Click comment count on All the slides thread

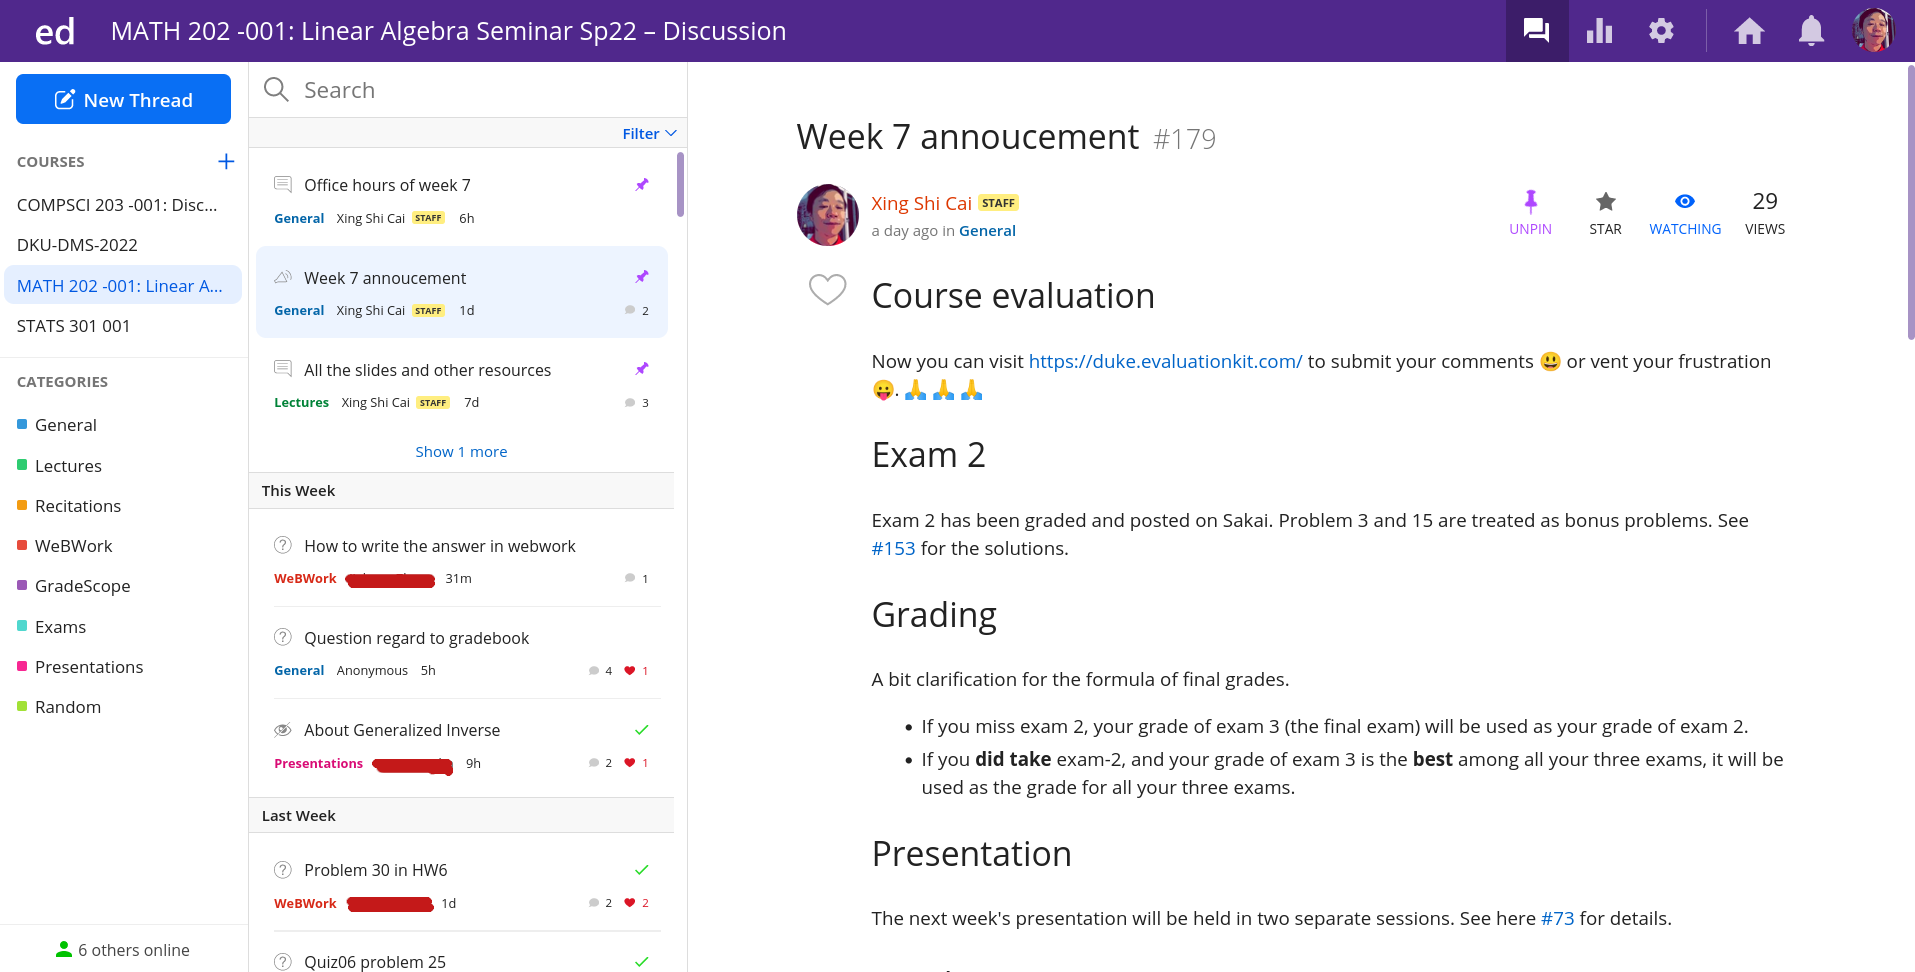(x=637, y=403)
